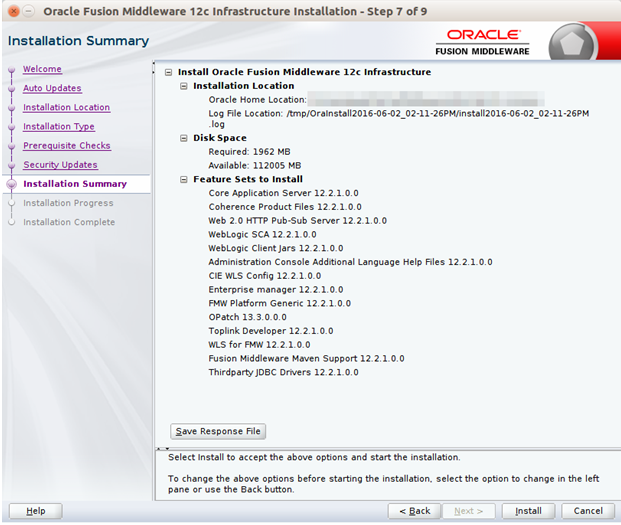621x525 pixels.
Task: Click the Auto Updates step bullet icon
Action: coord(11,88)
